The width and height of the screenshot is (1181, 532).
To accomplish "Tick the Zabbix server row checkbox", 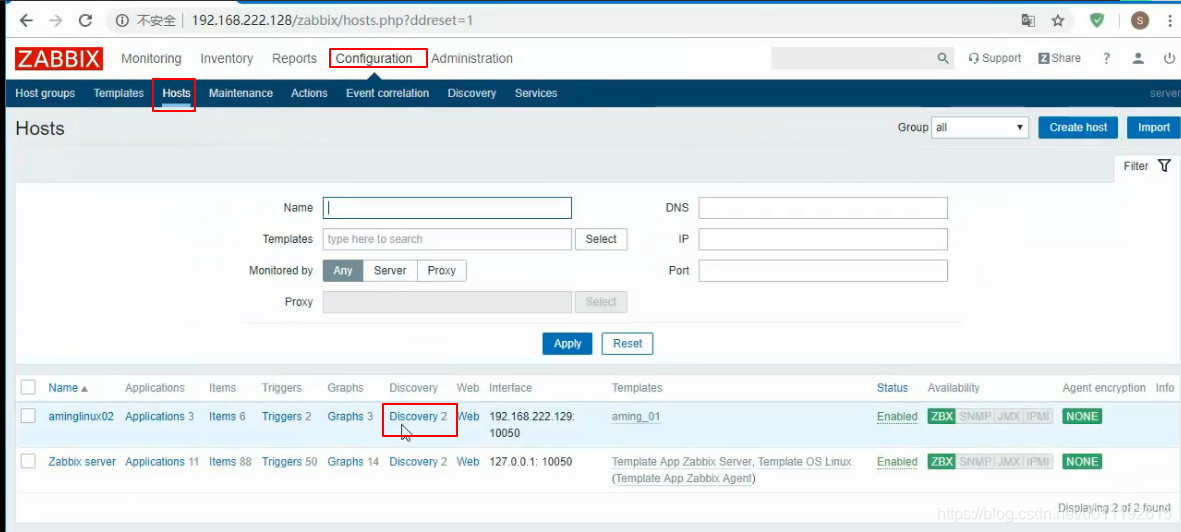I will tap(29, 461).
